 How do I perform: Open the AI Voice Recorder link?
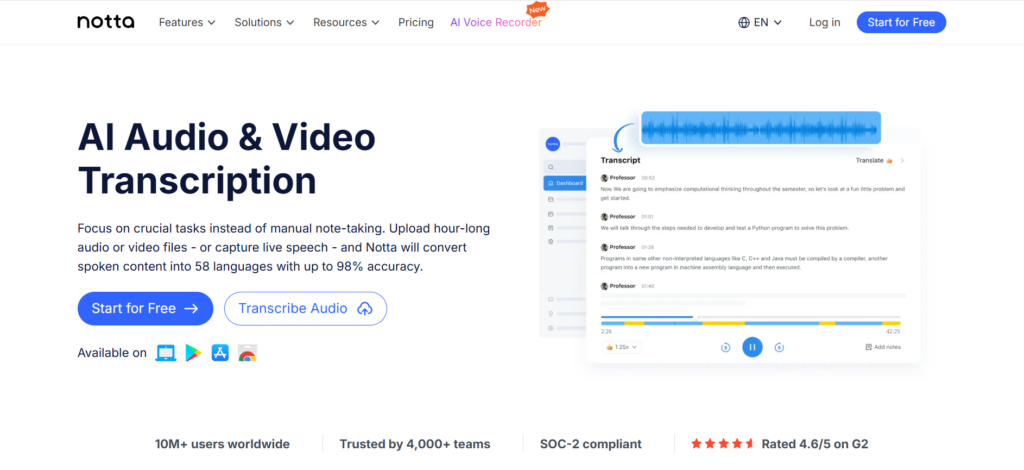[496, 22]
